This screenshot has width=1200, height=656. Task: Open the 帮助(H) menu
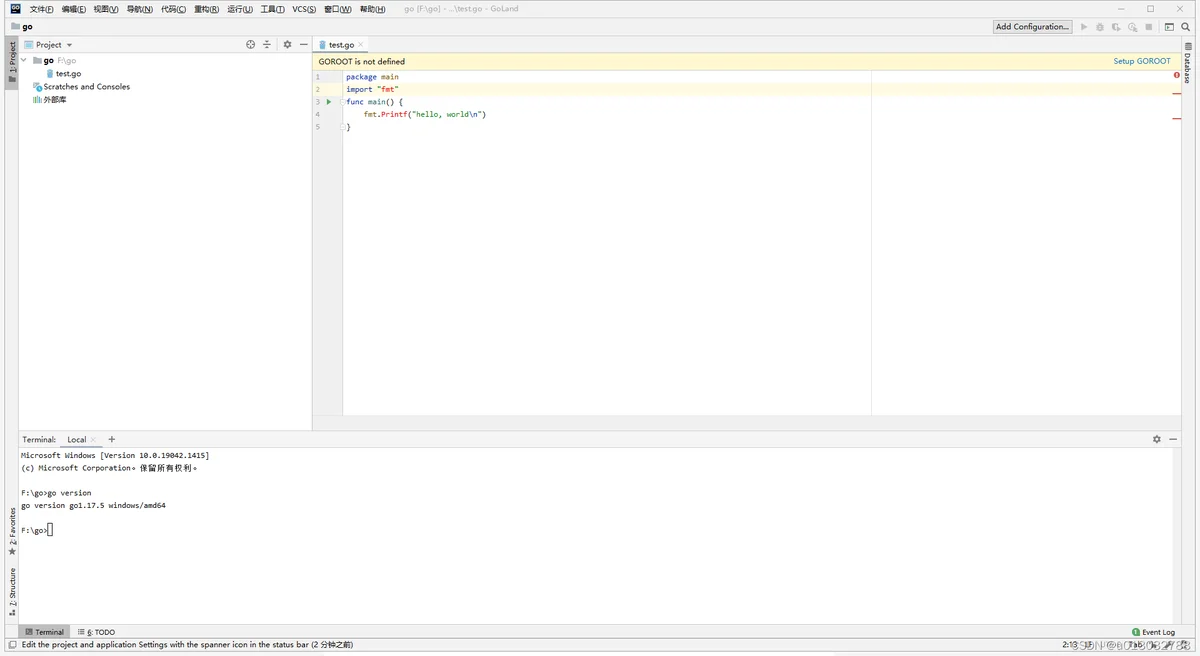[x=372, y=9]
